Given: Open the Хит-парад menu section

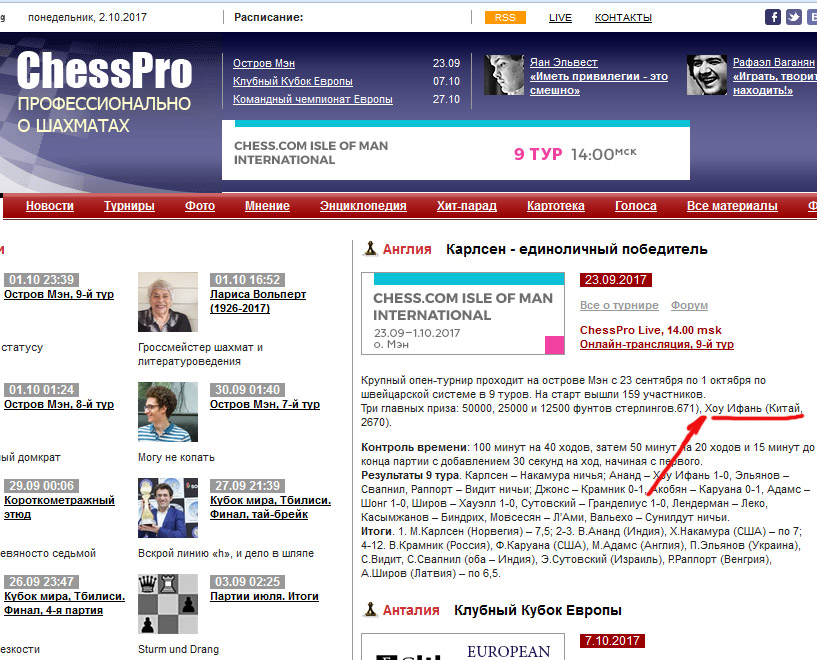Looking at the screenshot, I should (466, 206).
